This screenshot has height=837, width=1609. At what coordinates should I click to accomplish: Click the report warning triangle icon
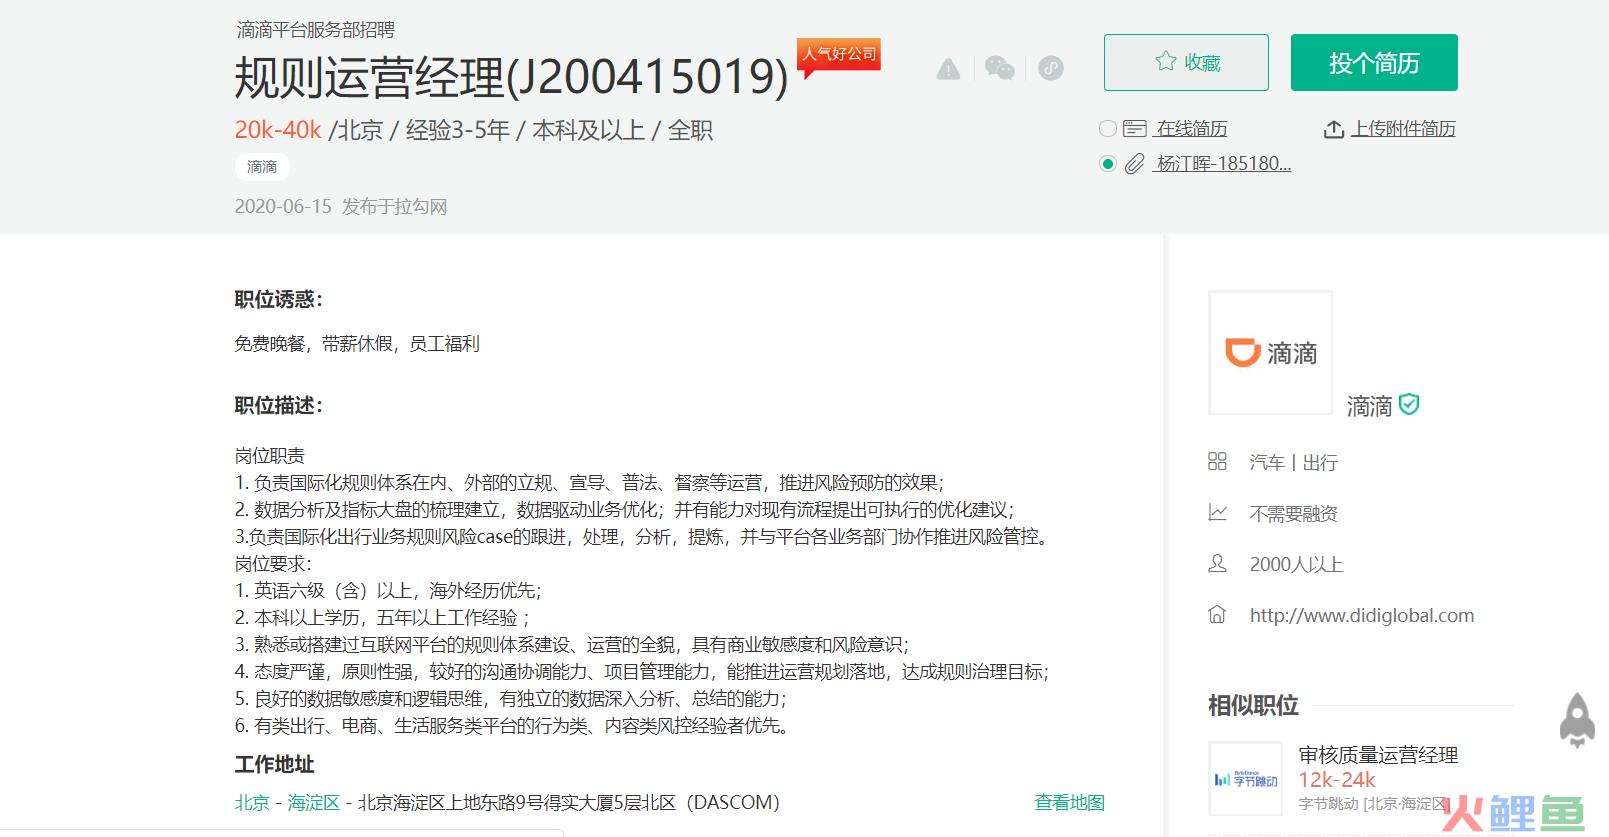coord(948,69)
